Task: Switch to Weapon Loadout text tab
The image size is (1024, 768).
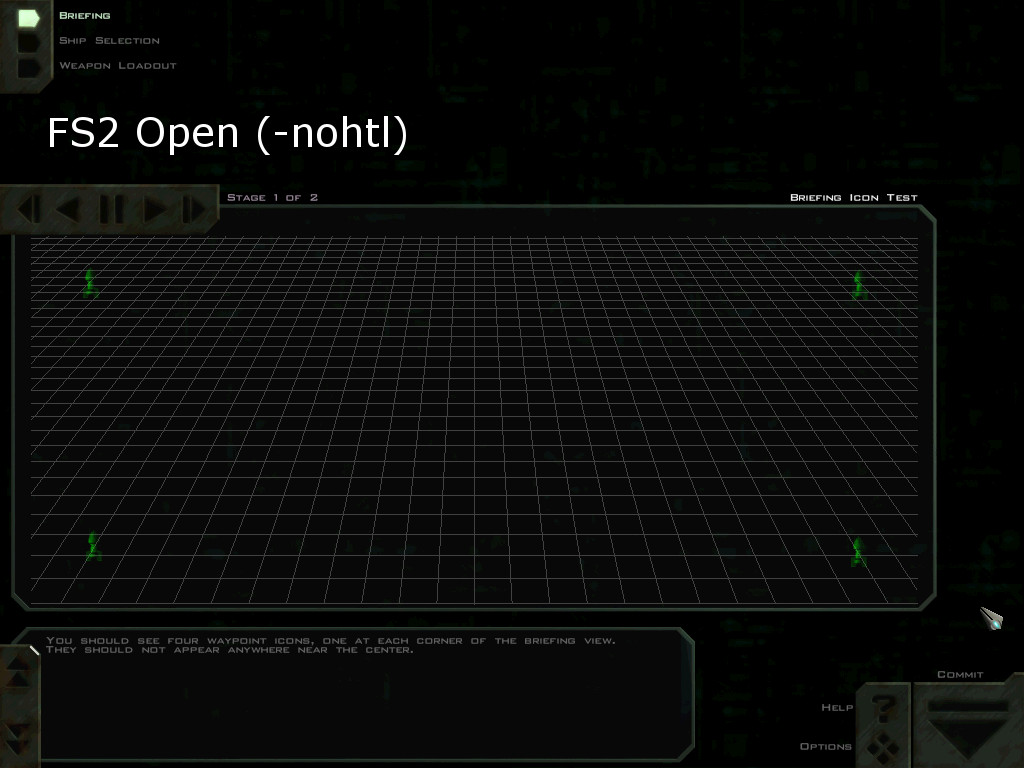Action: pyautogui.click(x=117, y=66)
